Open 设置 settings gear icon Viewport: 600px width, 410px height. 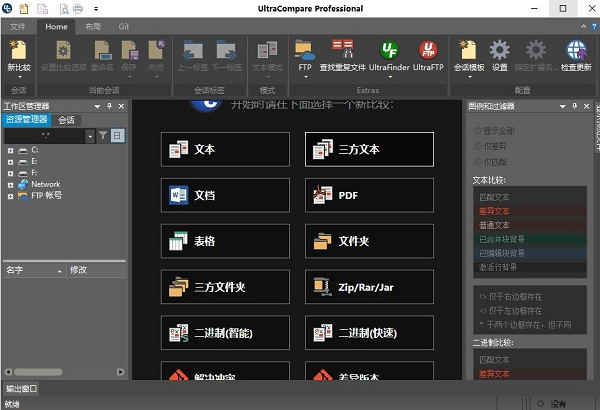point(499,50)
